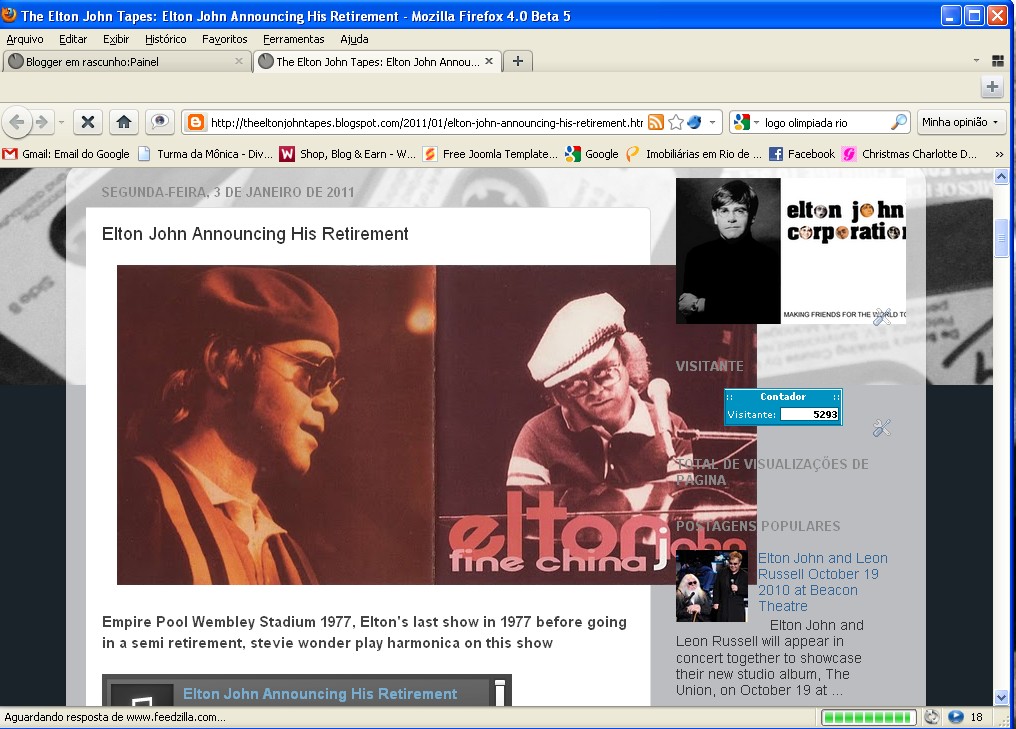Stop loading with the X toolbar button
Screen dimensions: 1016x729
tap(88, 122)
